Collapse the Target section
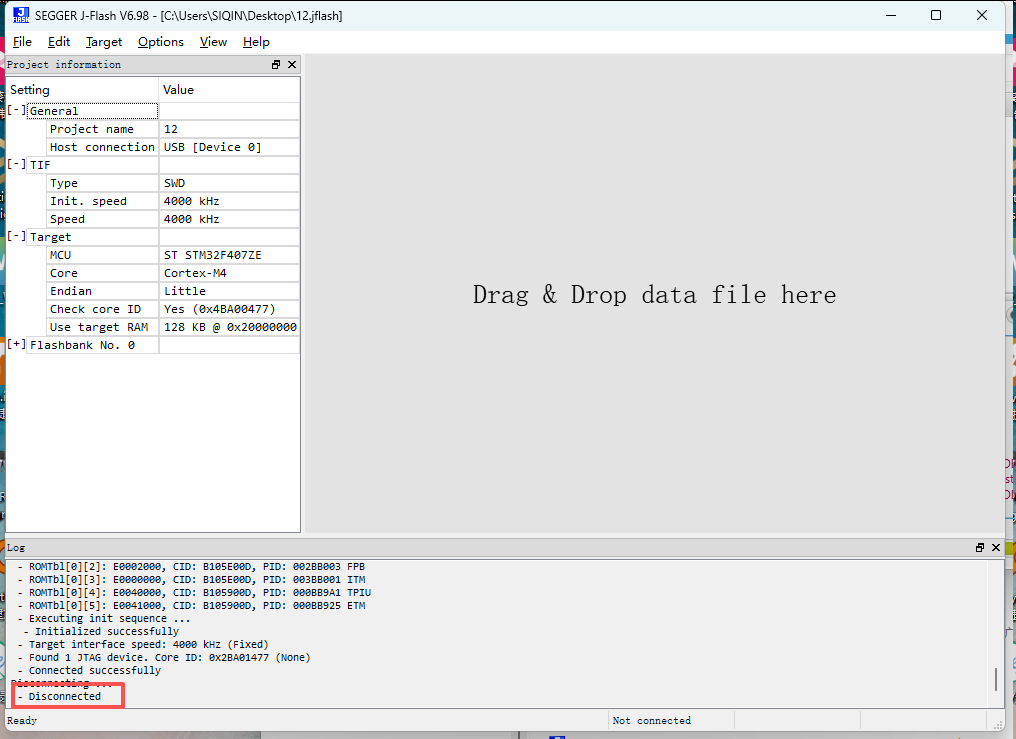This screenshot has height=739, width=1016. pos(17,236)
